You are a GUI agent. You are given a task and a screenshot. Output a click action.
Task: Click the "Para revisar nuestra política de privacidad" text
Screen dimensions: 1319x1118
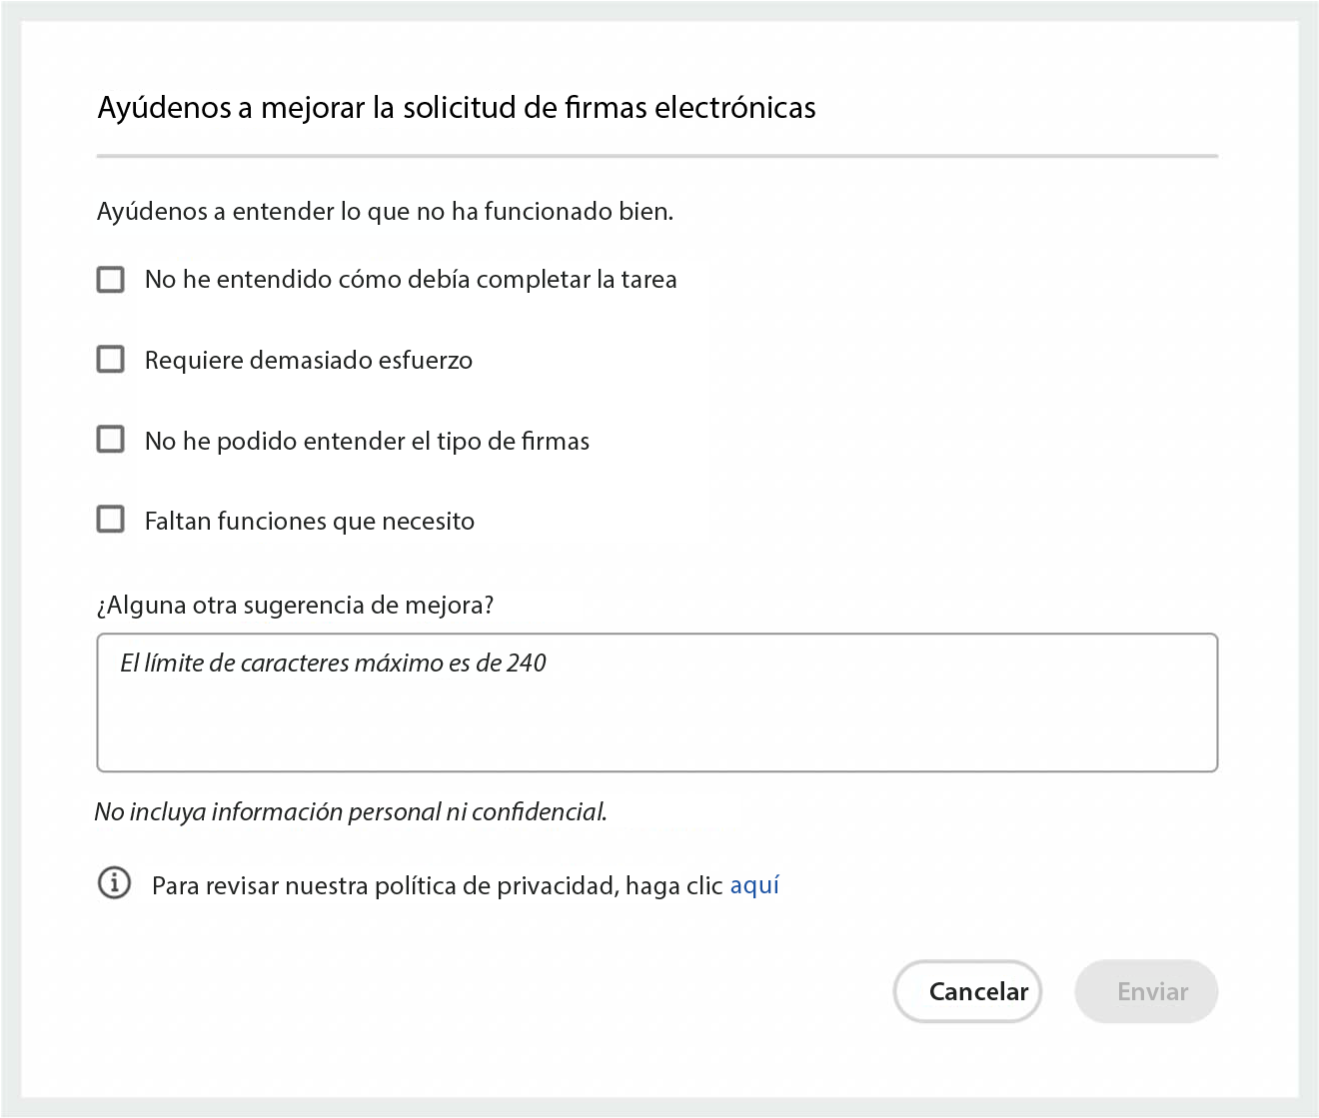click(437, 886)
